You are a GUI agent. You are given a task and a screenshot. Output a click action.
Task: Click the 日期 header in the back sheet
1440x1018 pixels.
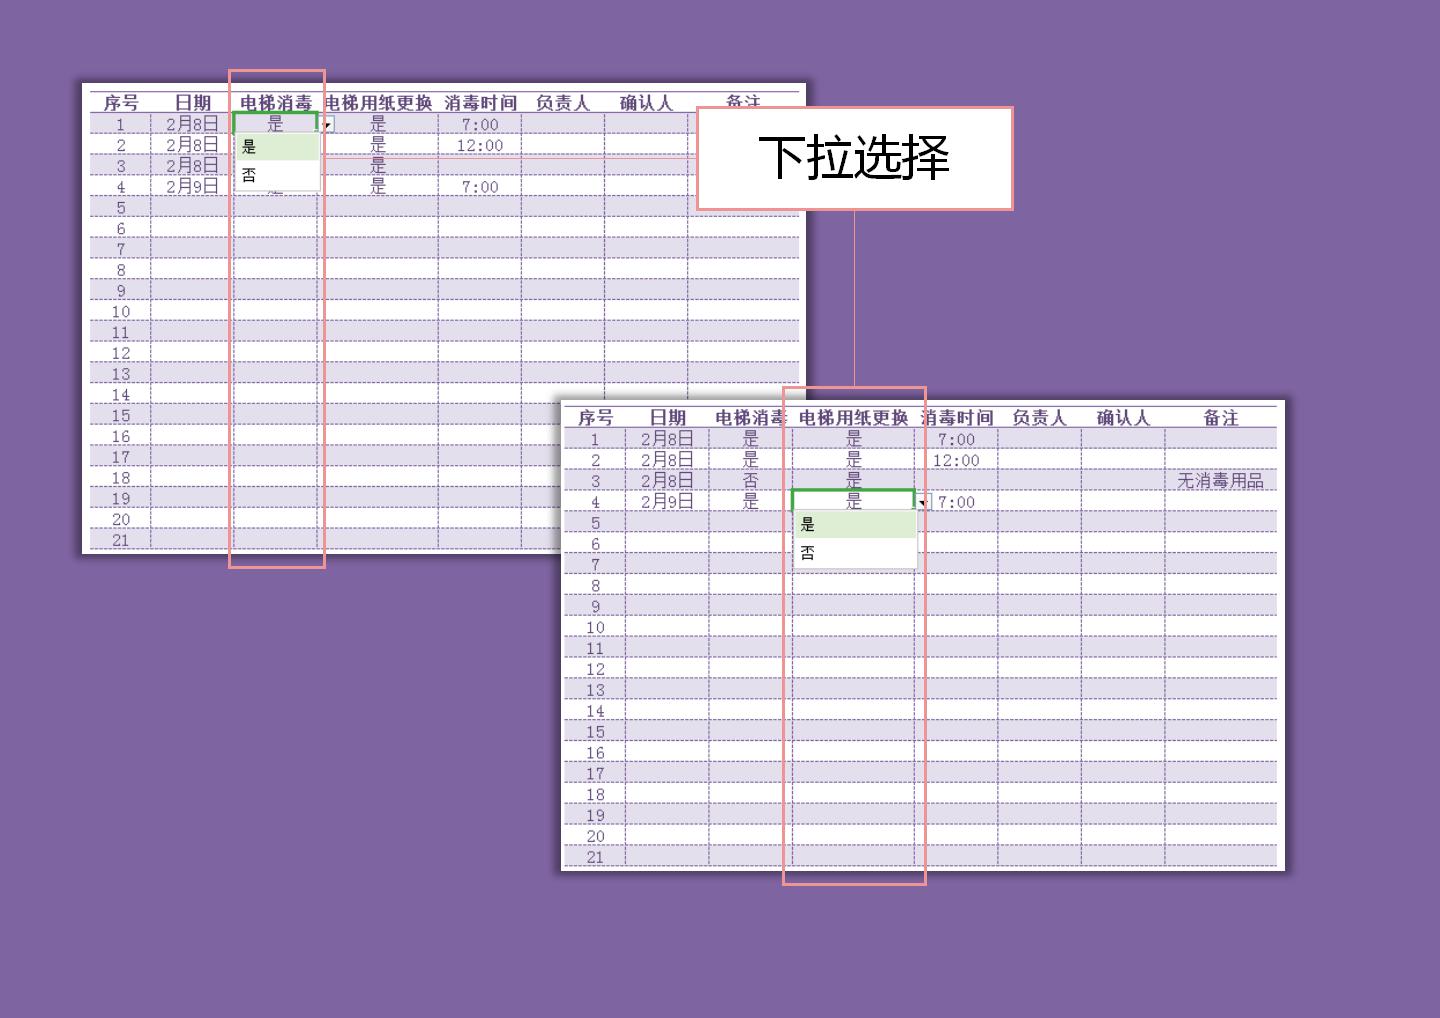tap(192, 102)
